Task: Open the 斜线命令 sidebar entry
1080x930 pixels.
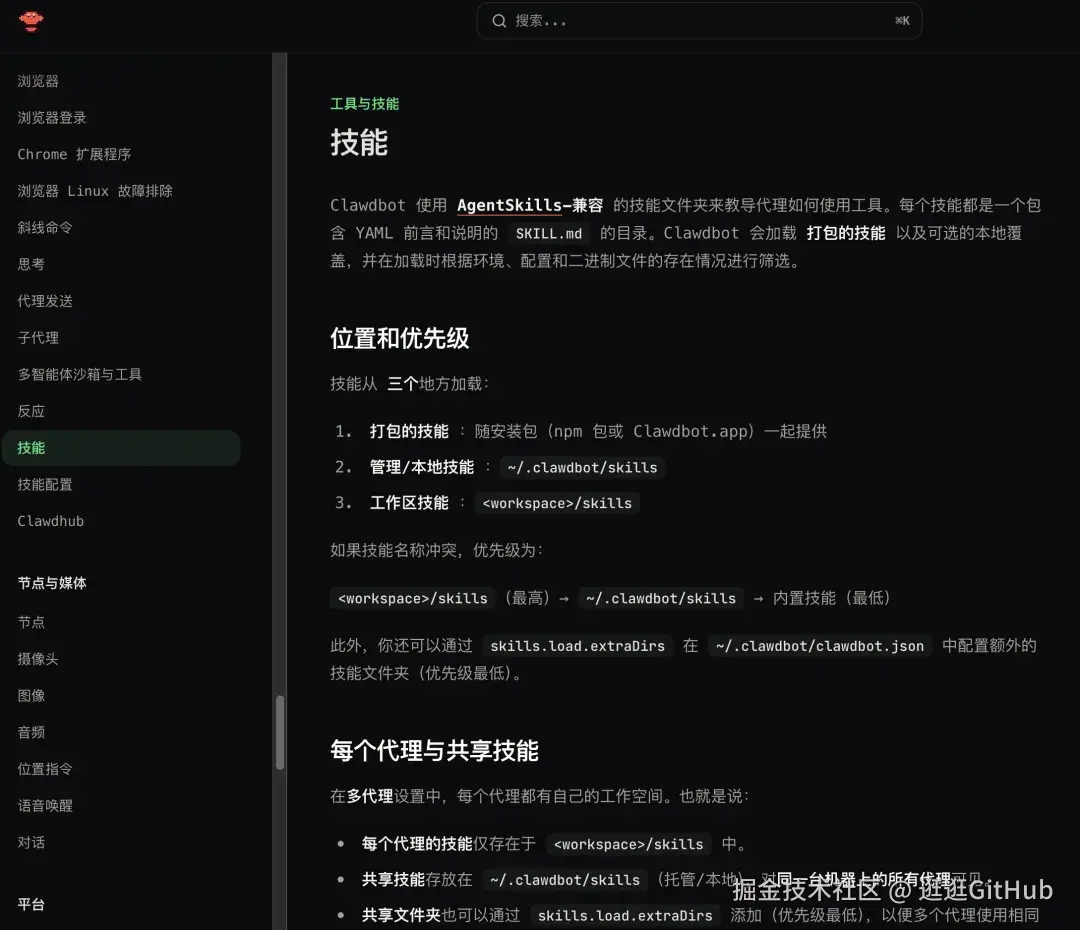Action: tap(50, 227)
